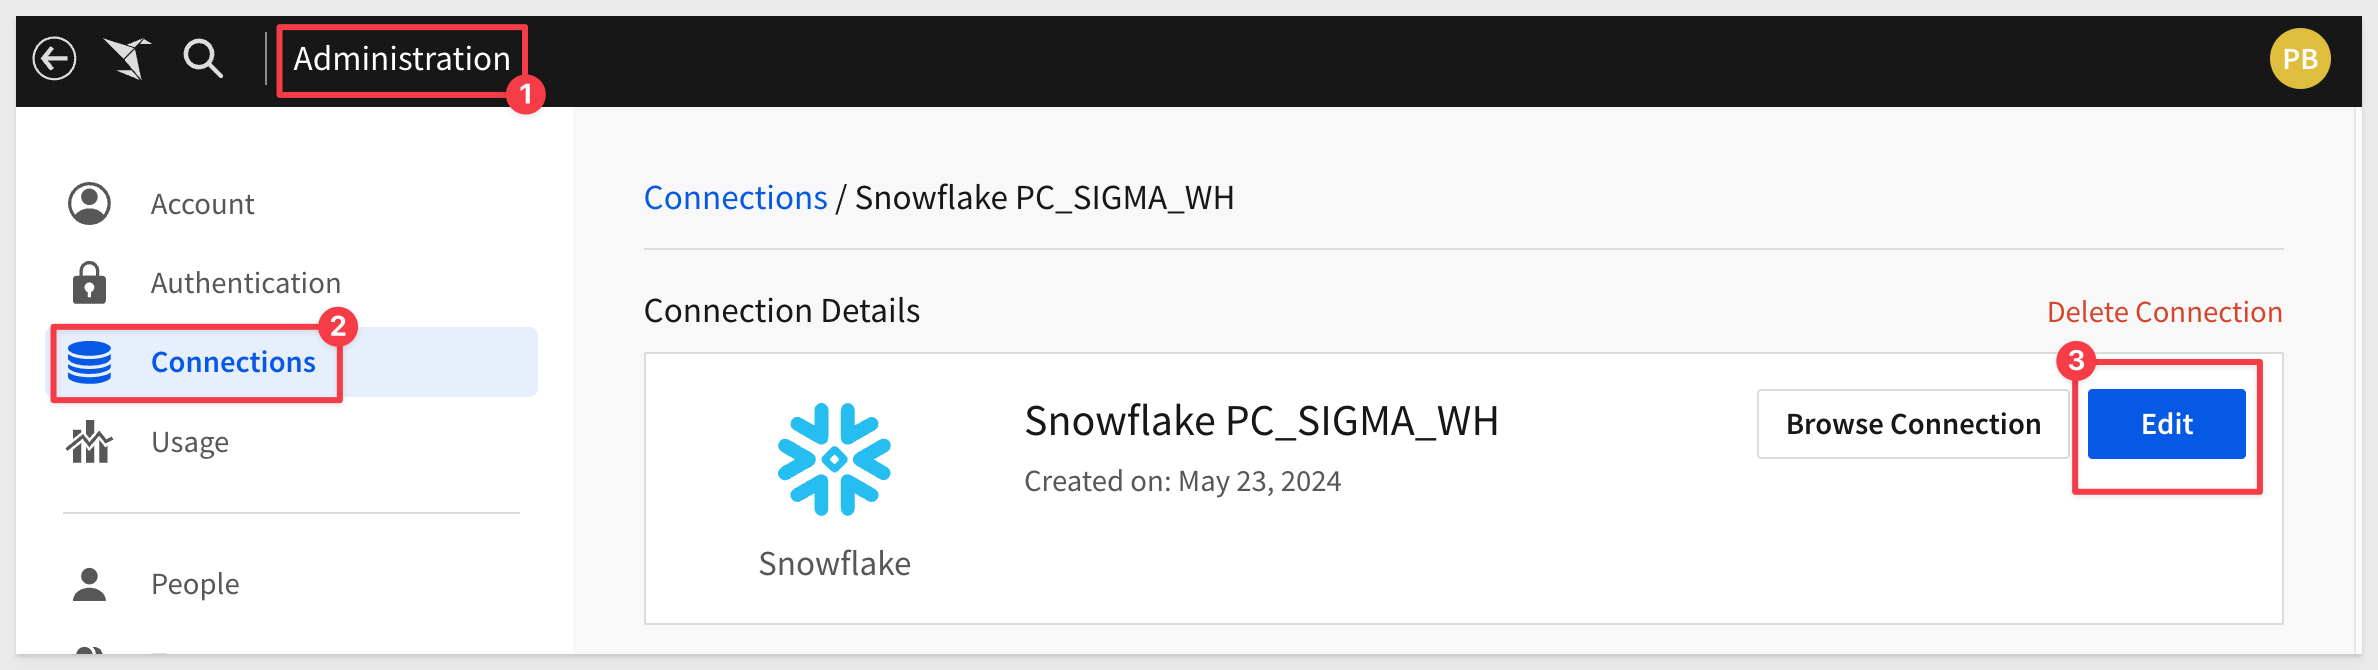Navigate to the People section
The image size is (2378, 670).
click(195, 584)
